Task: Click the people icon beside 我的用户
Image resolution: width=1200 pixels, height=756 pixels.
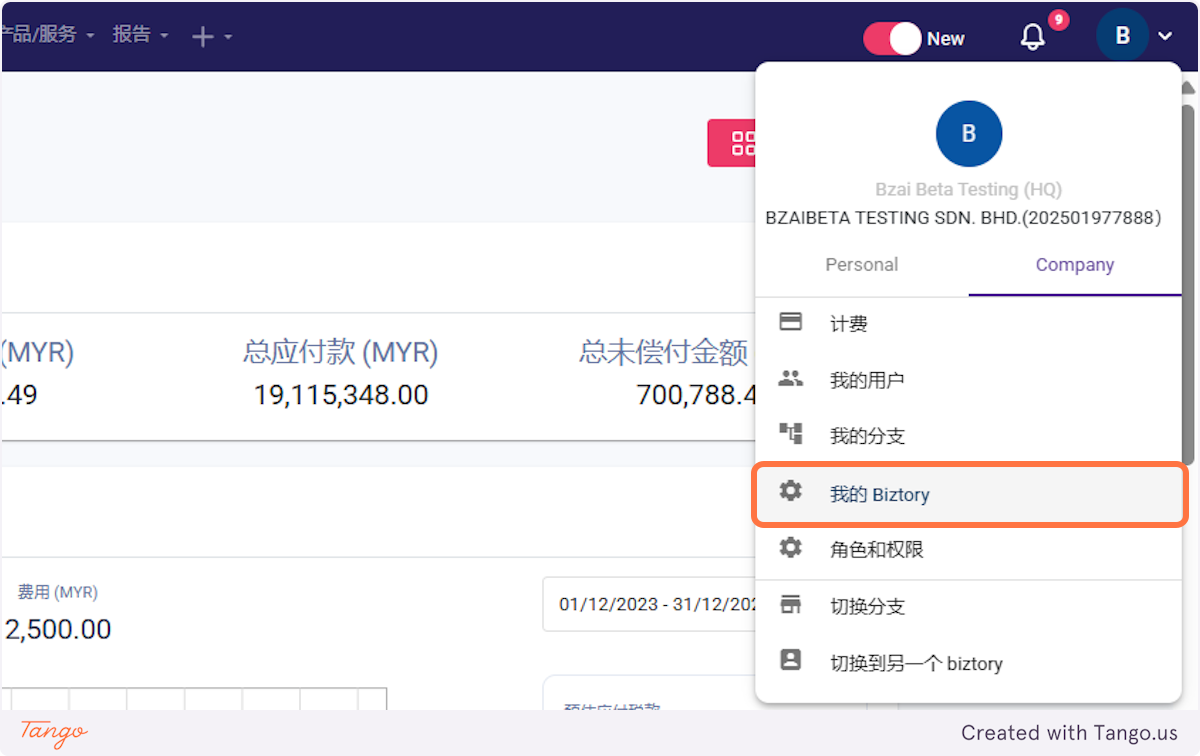Action: tap(791, 379)
